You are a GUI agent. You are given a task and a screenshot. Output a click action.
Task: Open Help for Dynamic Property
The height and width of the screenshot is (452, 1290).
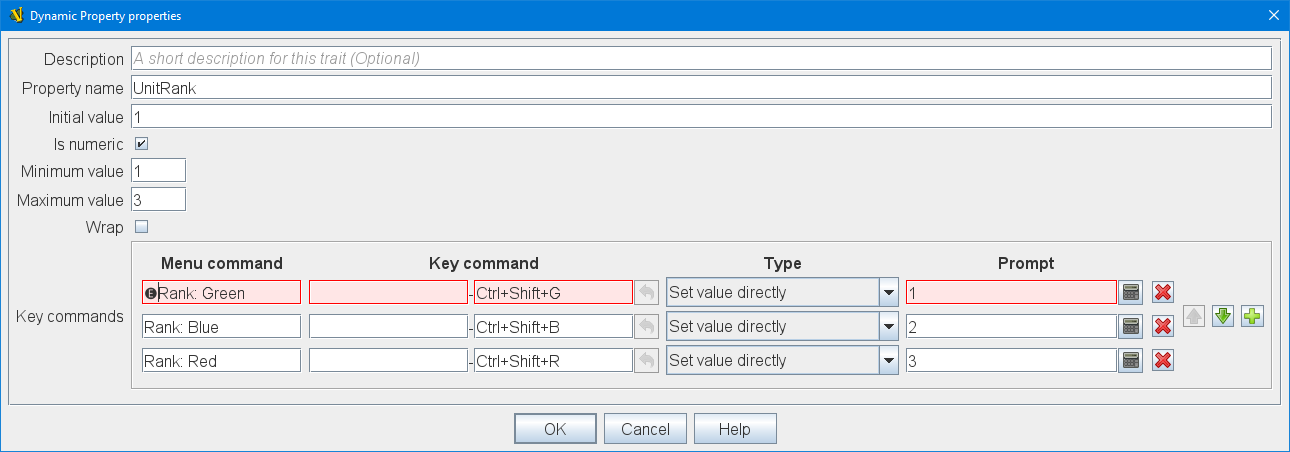pos(734,429)
